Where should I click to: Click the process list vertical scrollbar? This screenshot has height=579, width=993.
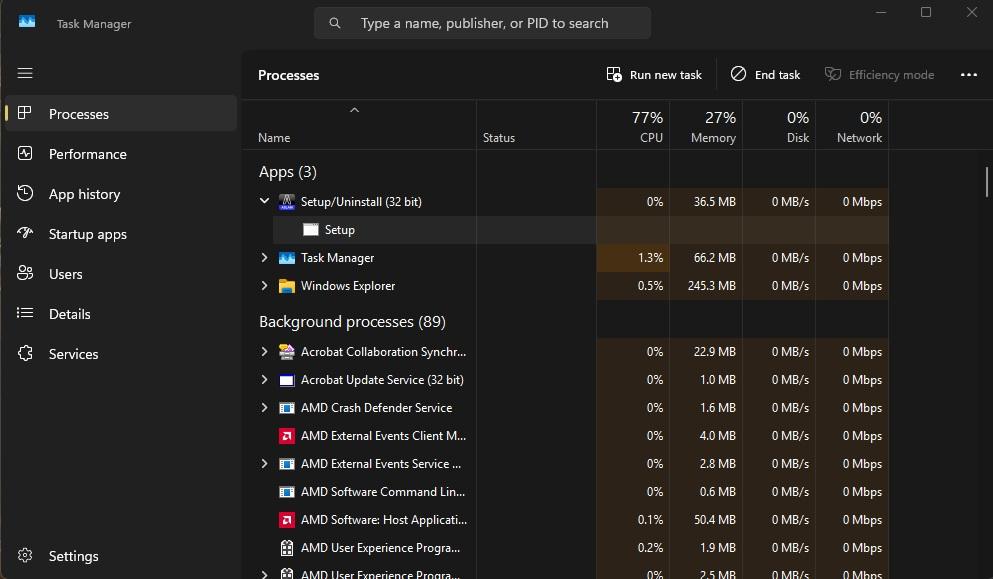(986, 182)
